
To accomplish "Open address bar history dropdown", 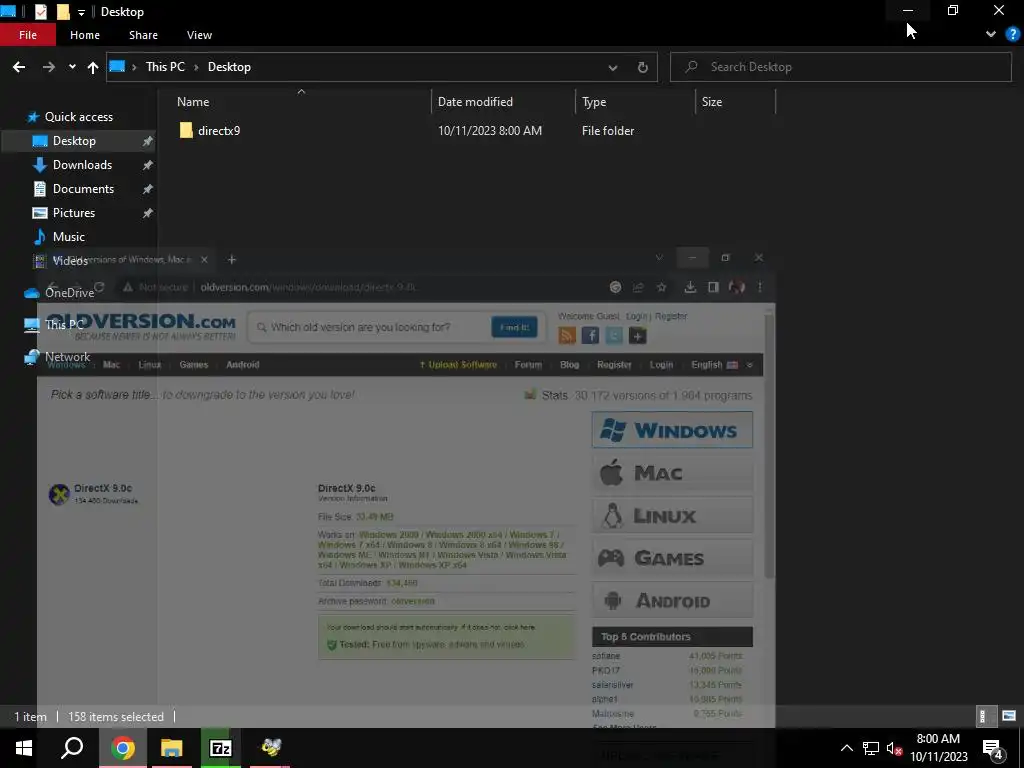I will [613, 67].
